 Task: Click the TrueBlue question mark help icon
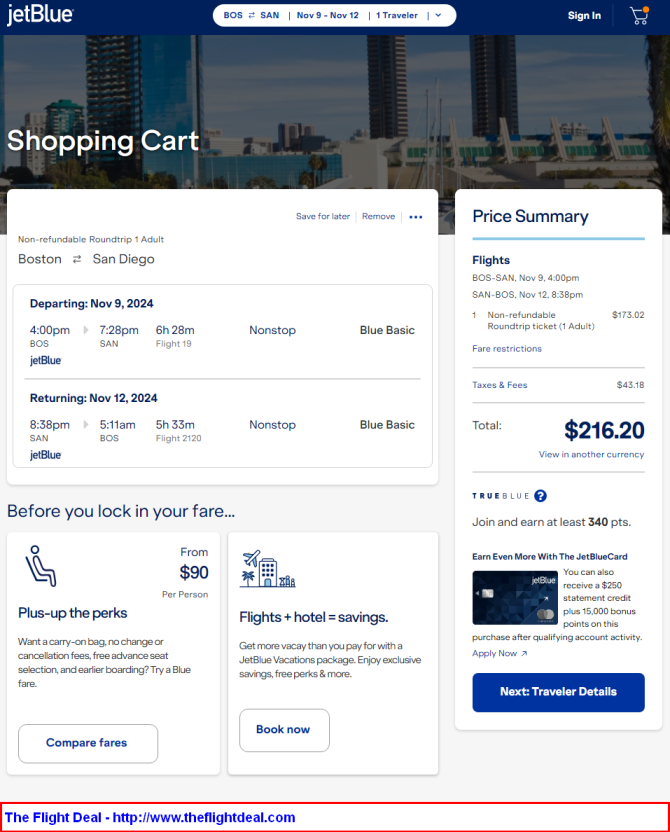pos(540,496)
